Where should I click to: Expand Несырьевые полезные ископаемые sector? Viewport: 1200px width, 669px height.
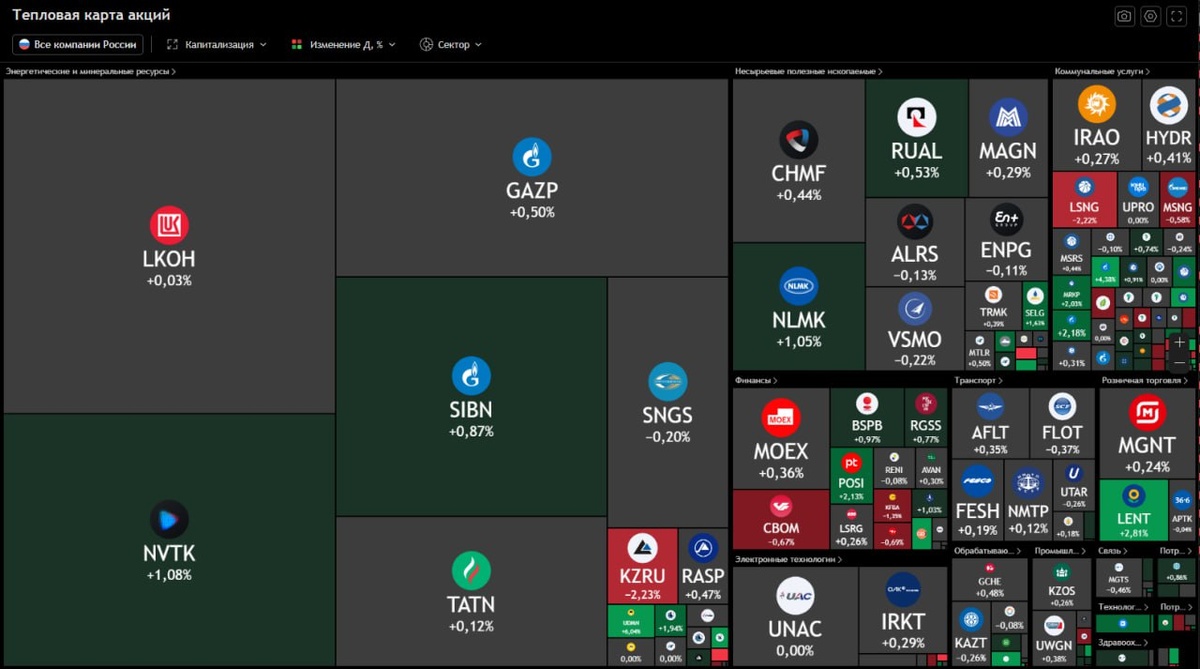(x=808, y=71)
